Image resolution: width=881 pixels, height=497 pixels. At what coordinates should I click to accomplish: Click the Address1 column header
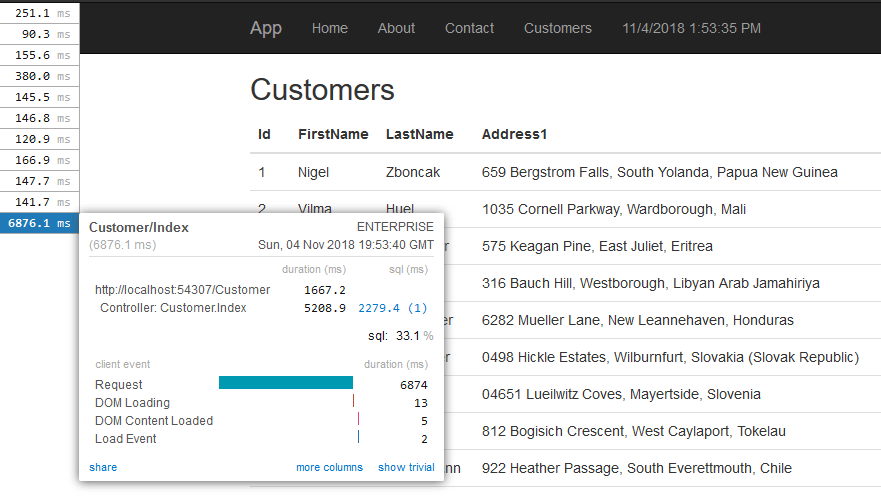point(514,134)
